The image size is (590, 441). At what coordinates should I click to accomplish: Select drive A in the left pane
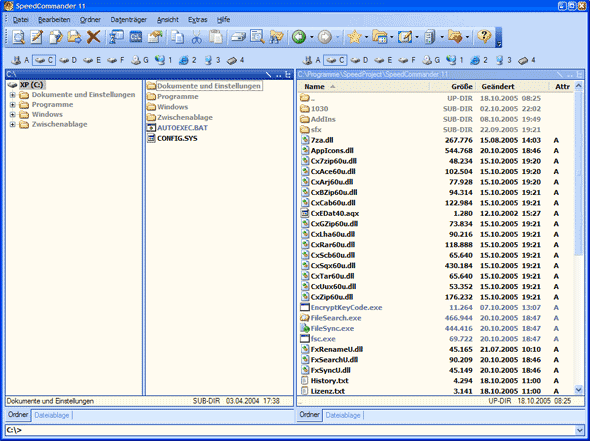(x=20, y=60)
